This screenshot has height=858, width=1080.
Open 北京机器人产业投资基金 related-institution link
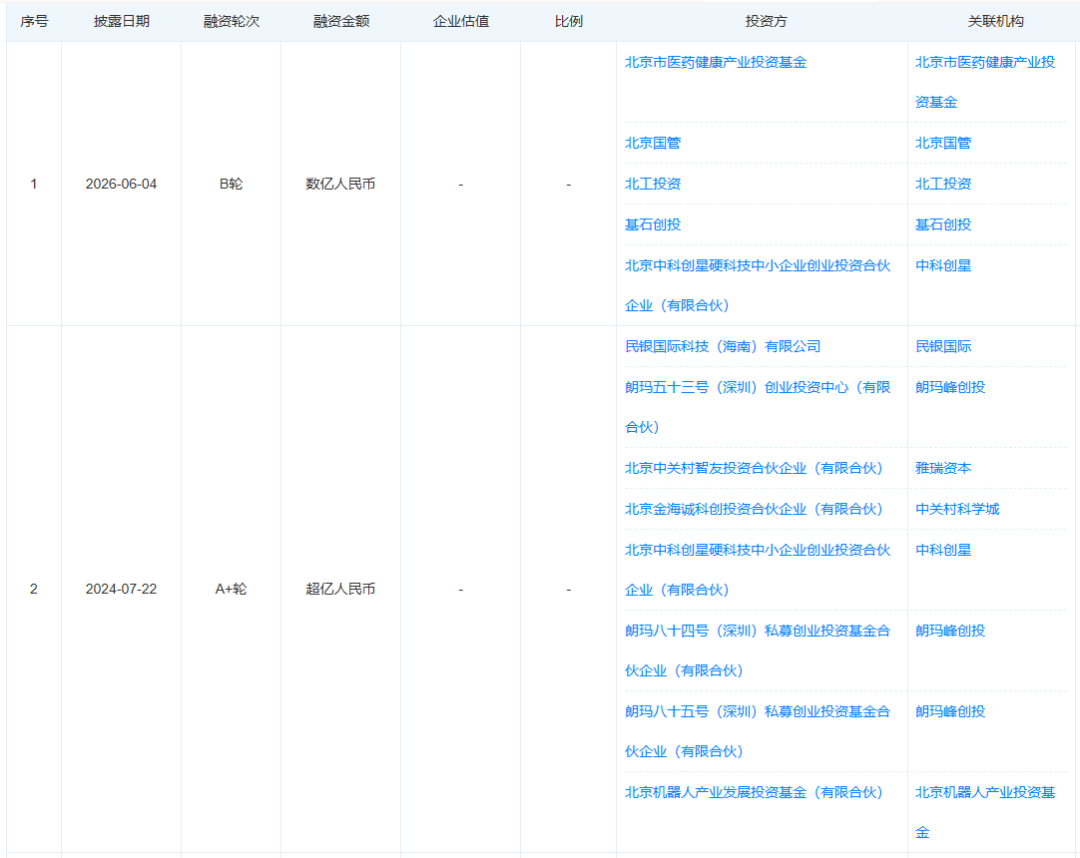coord(985,813)
